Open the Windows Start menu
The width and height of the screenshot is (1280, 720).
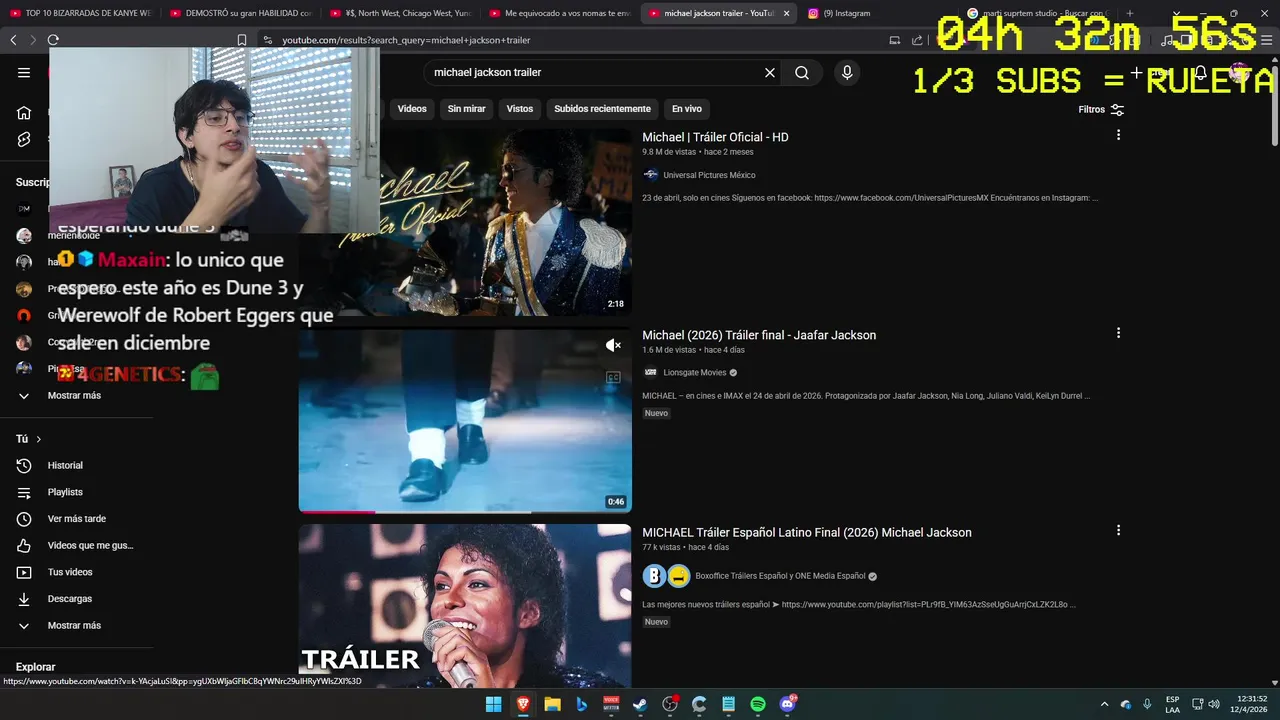[x=493, y=704]
